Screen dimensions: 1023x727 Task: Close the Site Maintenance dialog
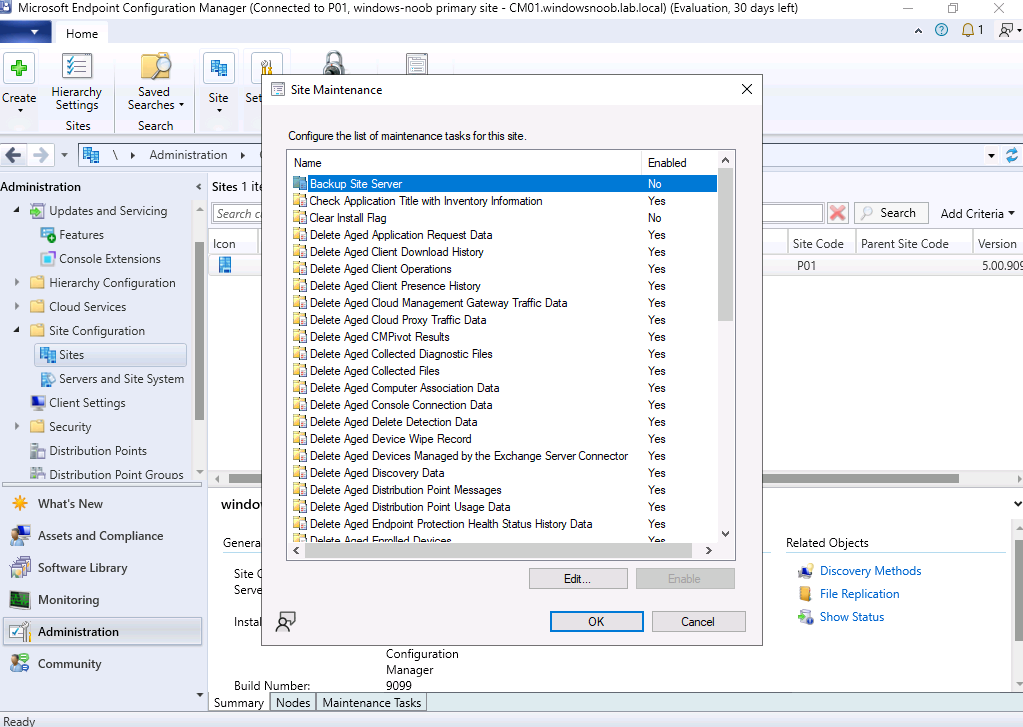747,89
